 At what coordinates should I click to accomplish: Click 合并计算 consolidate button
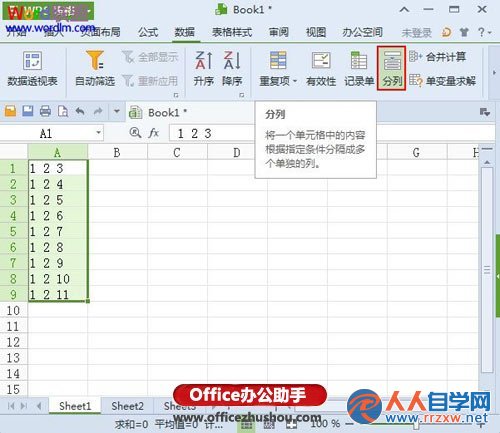click(438, 57)
